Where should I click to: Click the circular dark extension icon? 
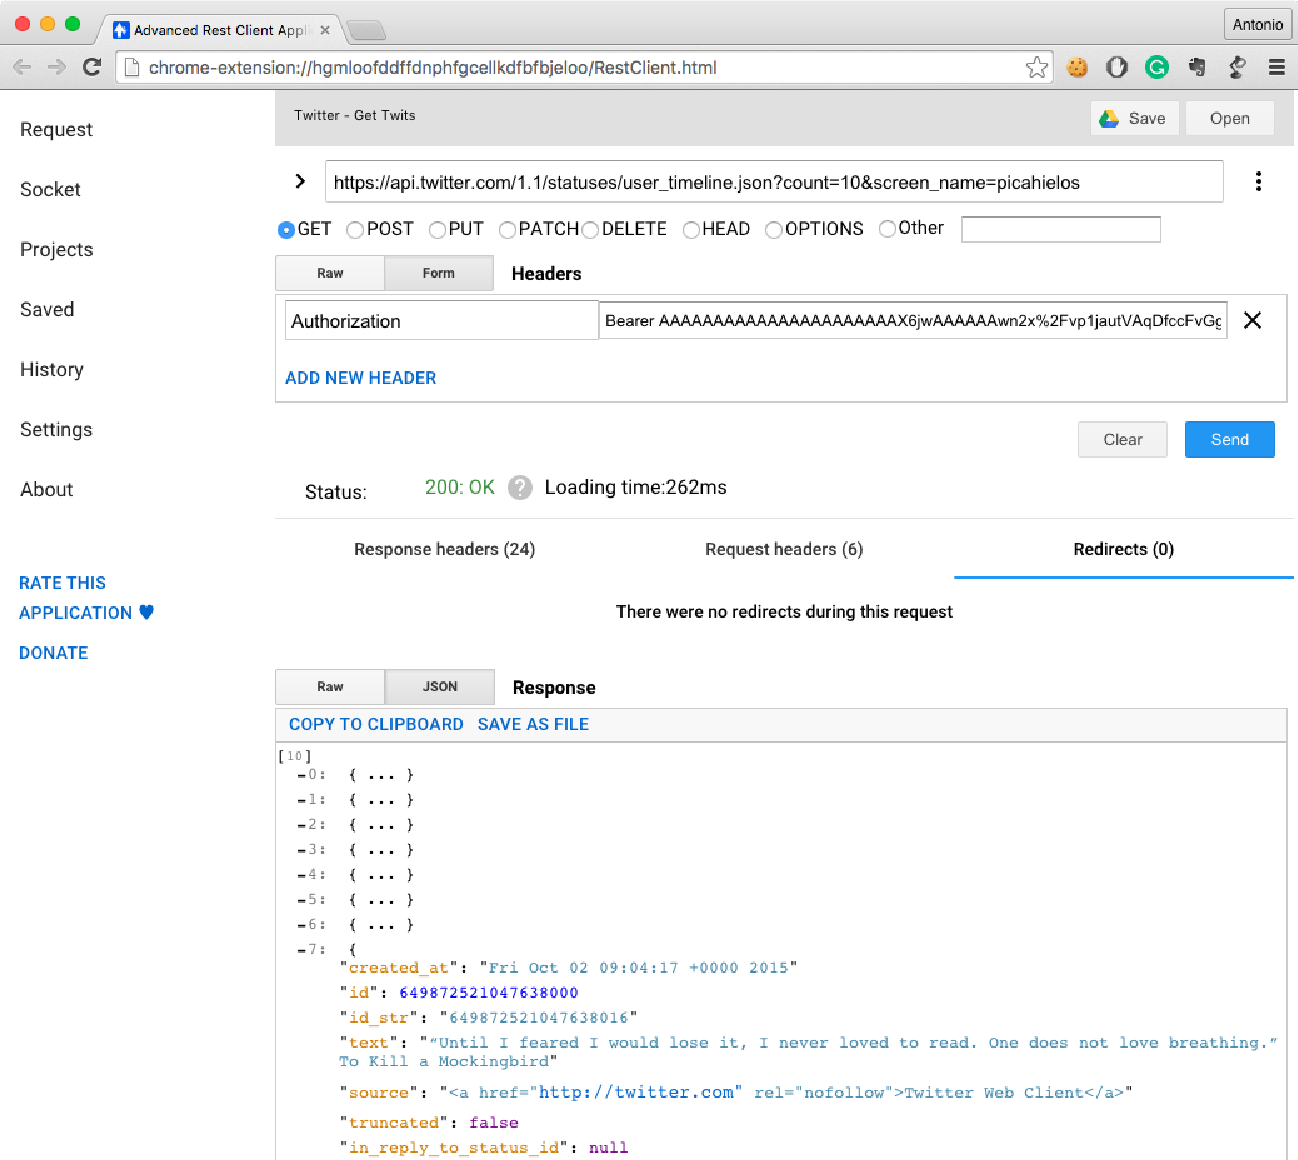pos(1117,67)
